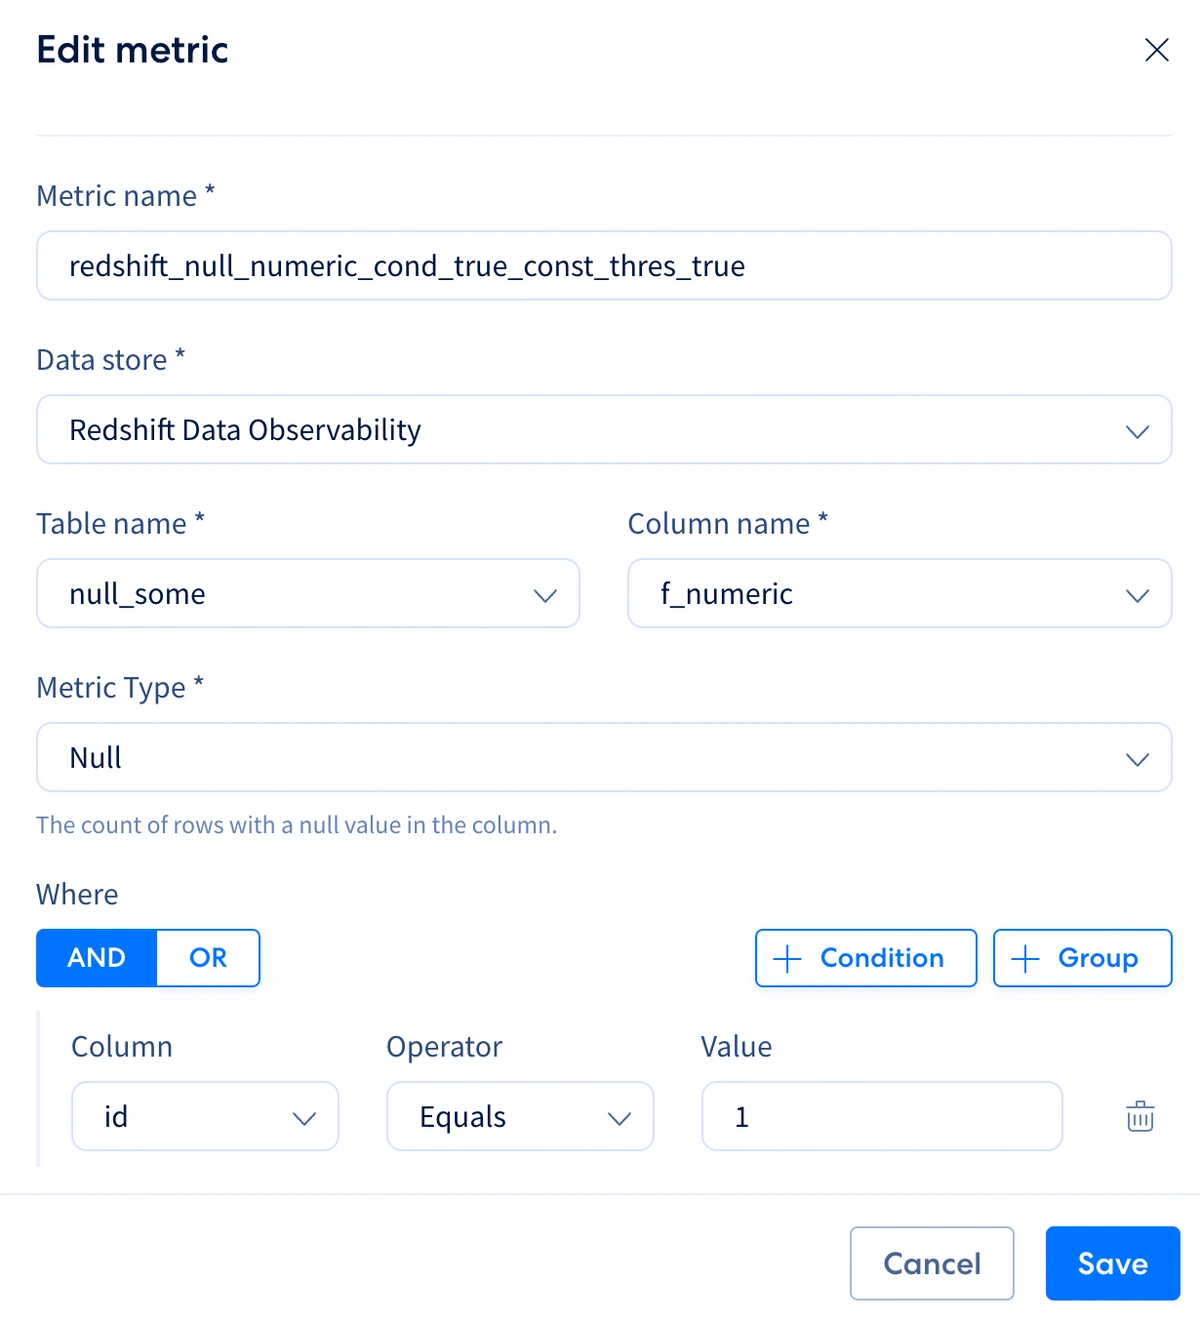Click the plus icon on Group button
This screenshot has width=1200, height=1321.
(1025, 959)
